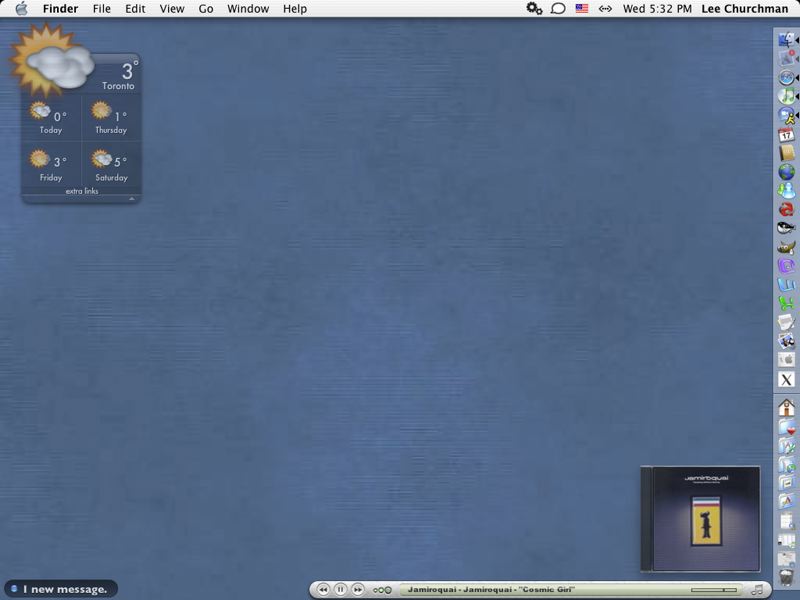Open the 1 new message notification
Viewport: 800px width, 600px height.
pyautogui.click(x=61, y=589)
